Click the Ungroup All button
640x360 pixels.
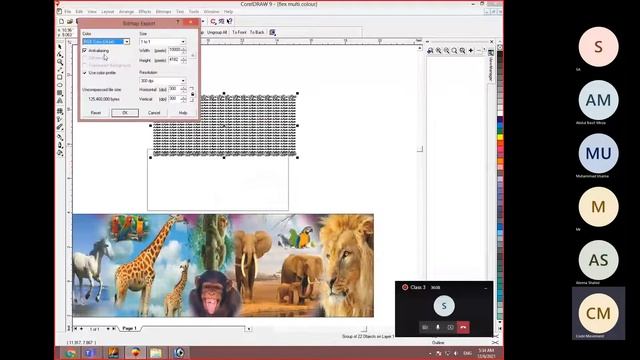pyautogui.click(x=217, y=32)
